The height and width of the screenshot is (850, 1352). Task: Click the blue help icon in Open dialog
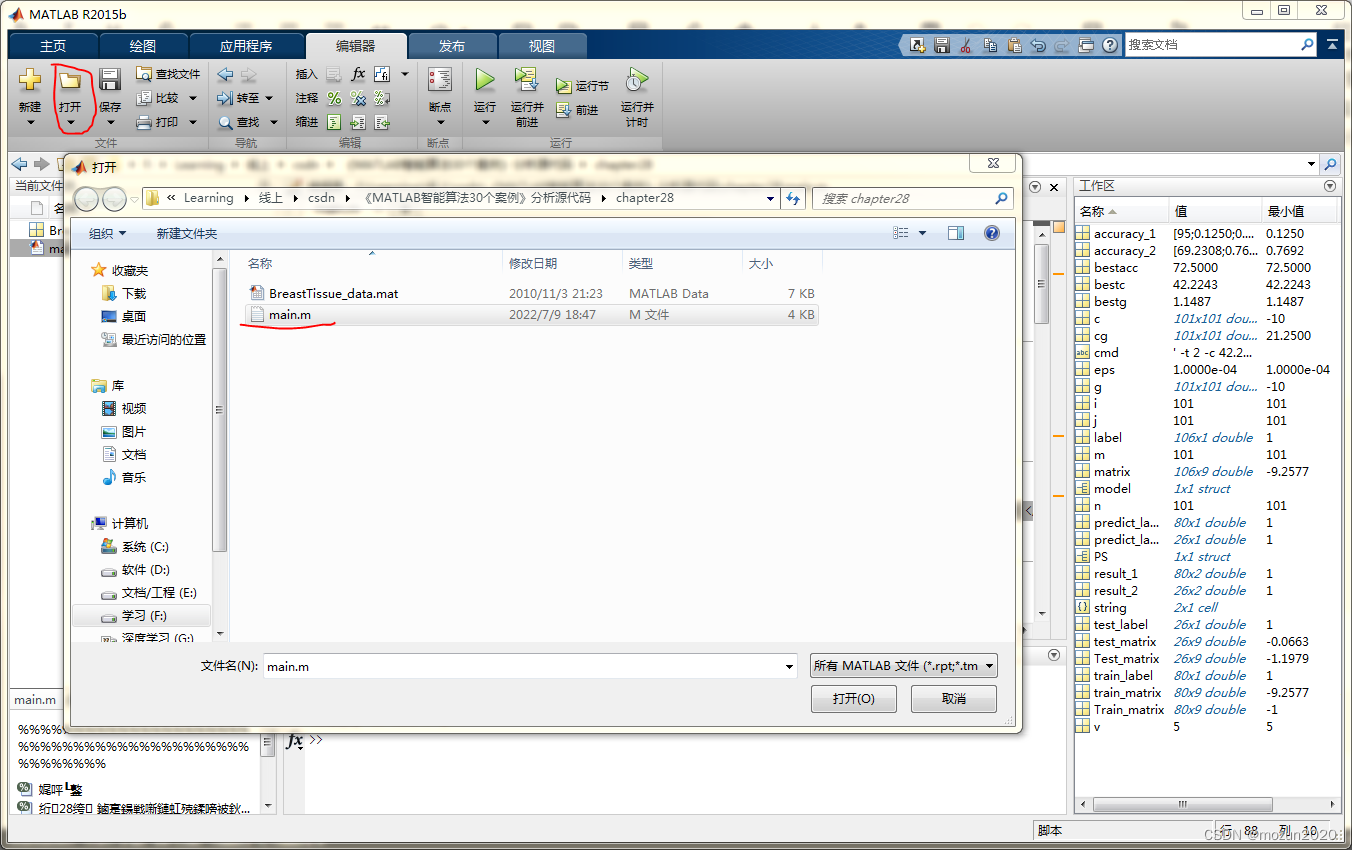pos(992,233)
